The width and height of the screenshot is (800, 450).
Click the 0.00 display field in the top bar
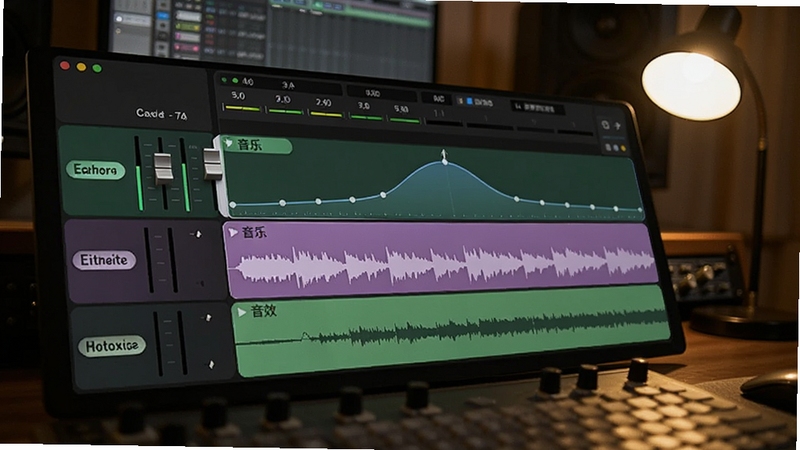380,93
